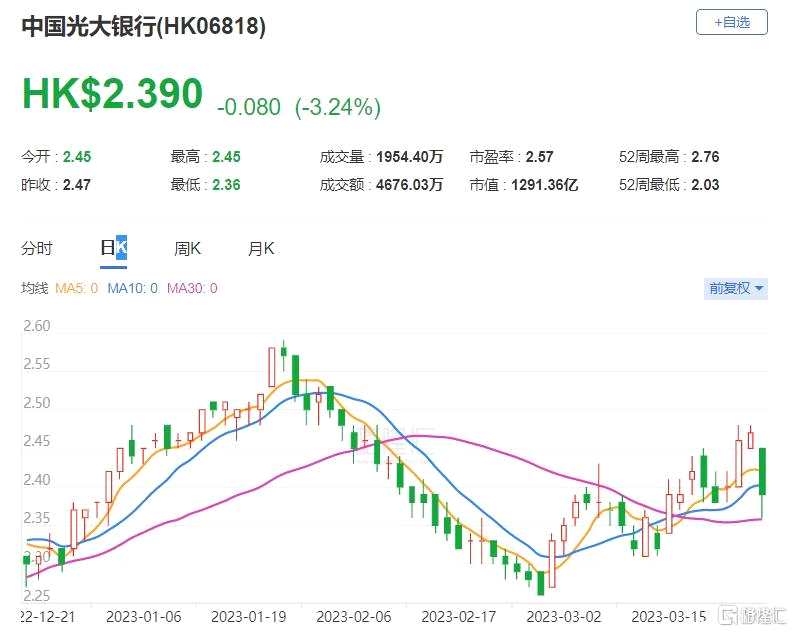The height and width of the screenshot is (632, 793).
Task: Click the price change -0.080 value
Action: pyautogui.click(x=249, y=107)
